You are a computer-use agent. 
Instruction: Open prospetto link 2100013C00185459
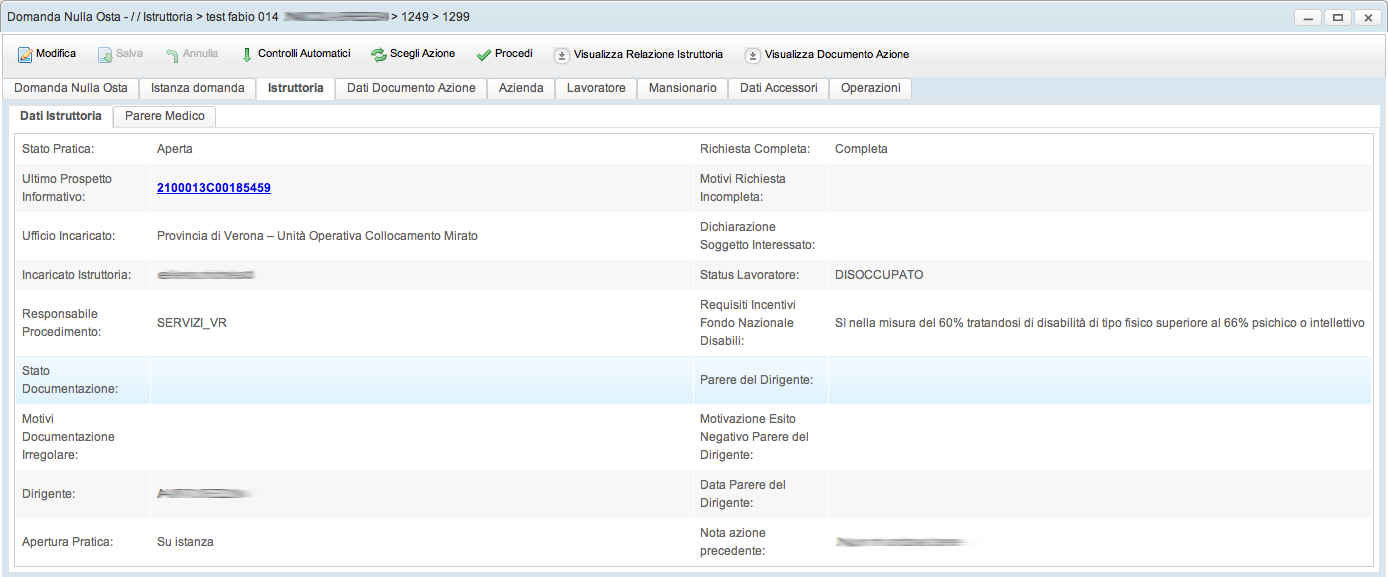point(214,188)
